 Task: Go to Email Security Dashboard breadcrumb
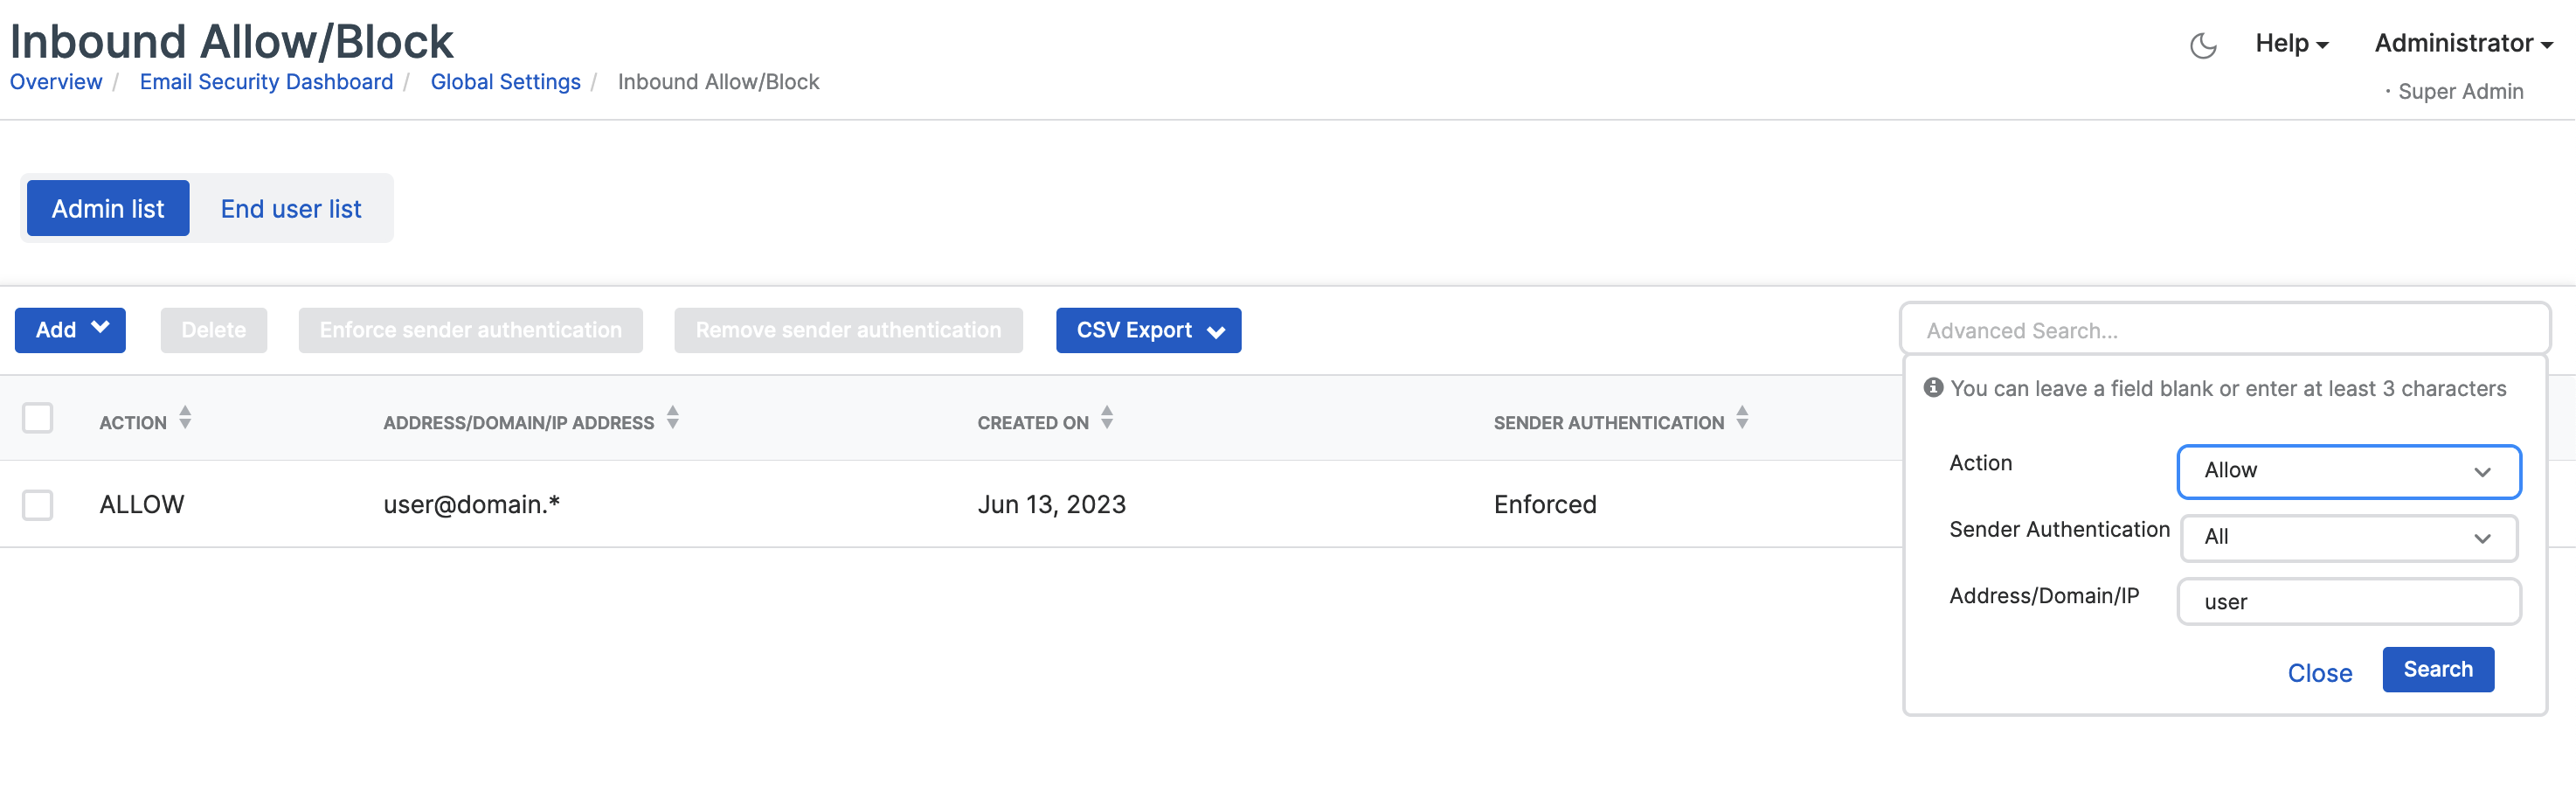266,82
